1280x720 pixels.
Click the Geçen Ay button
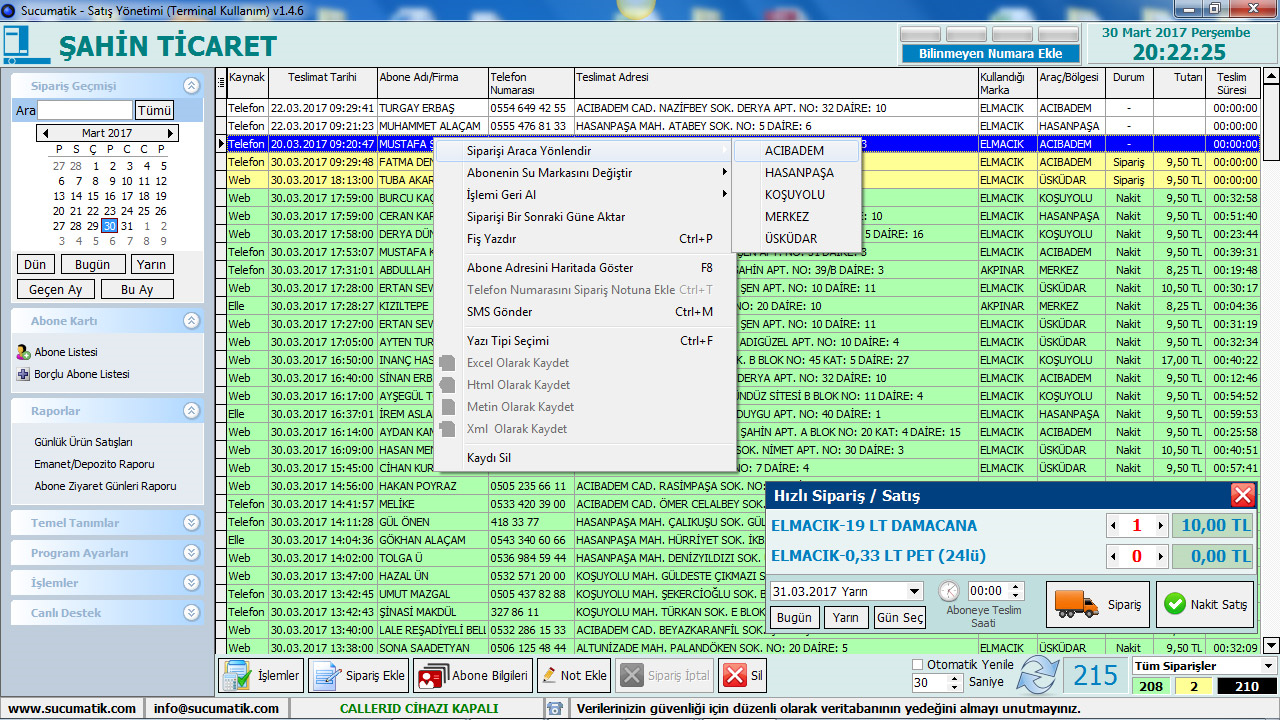coord(55,289)
